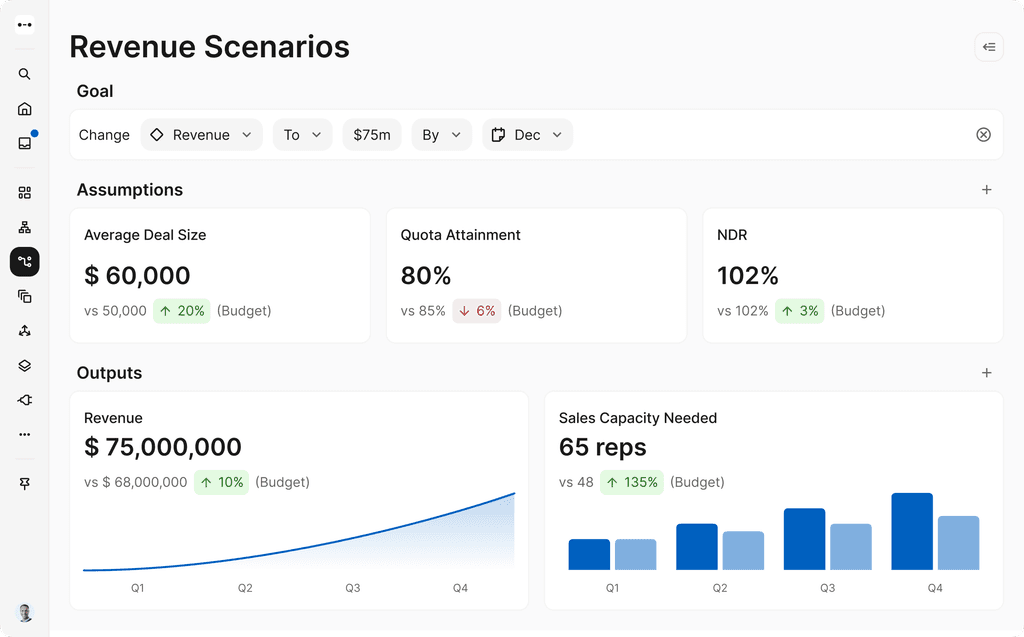1024x637 pixels.
Task: Open your profile avatar at sidebar bottom
Action: tap(25, 612)
